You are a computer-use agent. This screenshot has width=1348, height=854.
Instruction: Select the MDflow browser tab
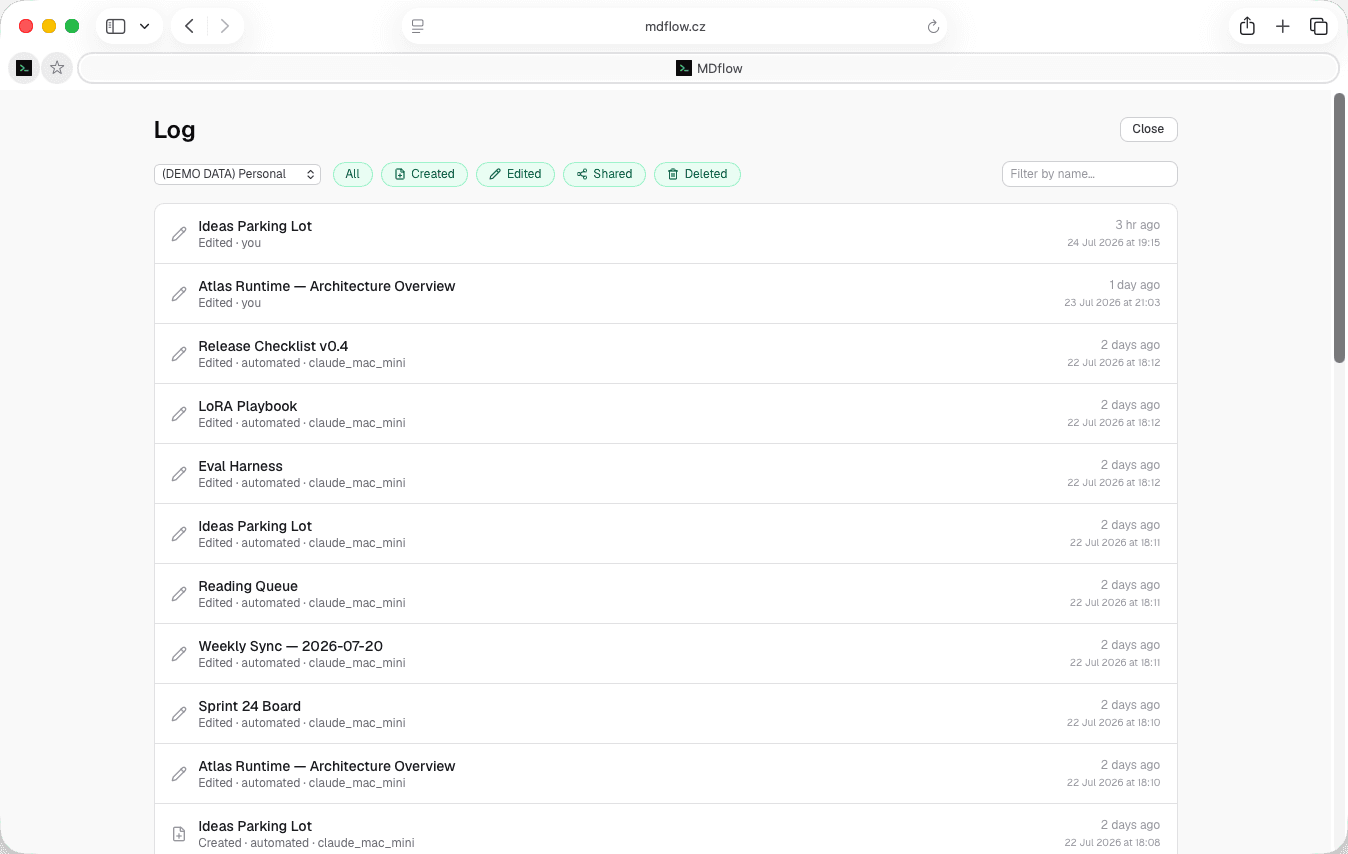coord(709,68)
